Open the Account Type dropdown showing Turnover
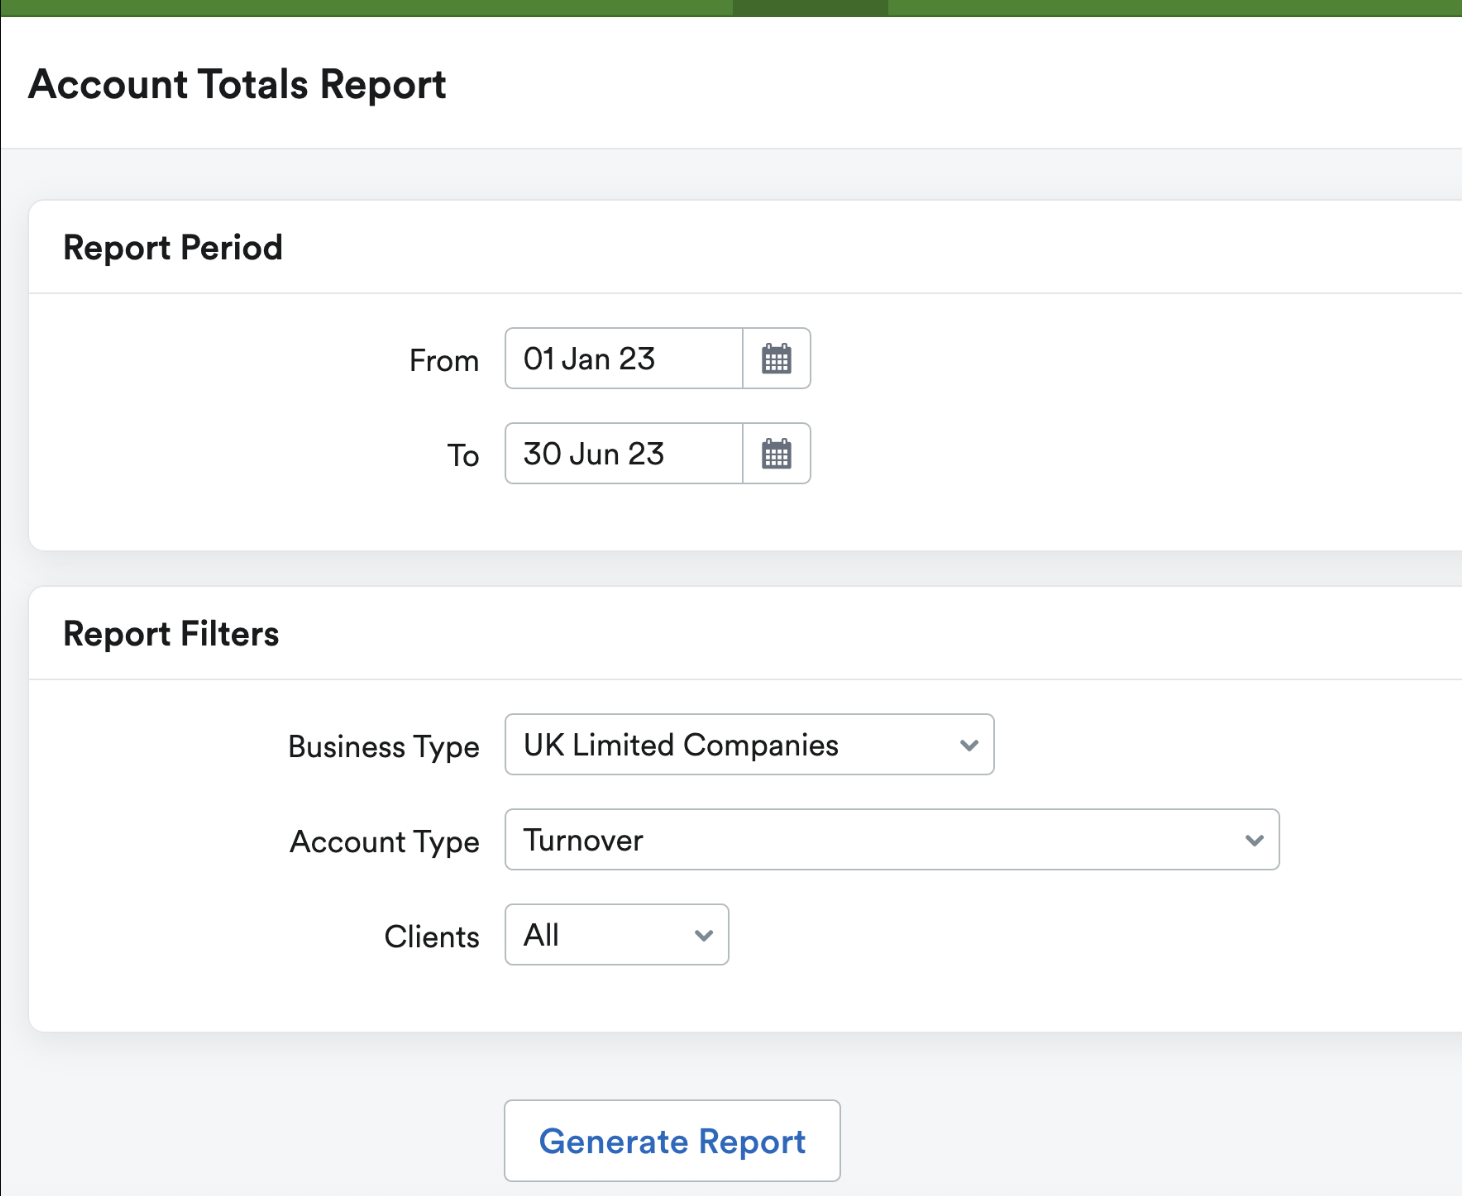 892,839
